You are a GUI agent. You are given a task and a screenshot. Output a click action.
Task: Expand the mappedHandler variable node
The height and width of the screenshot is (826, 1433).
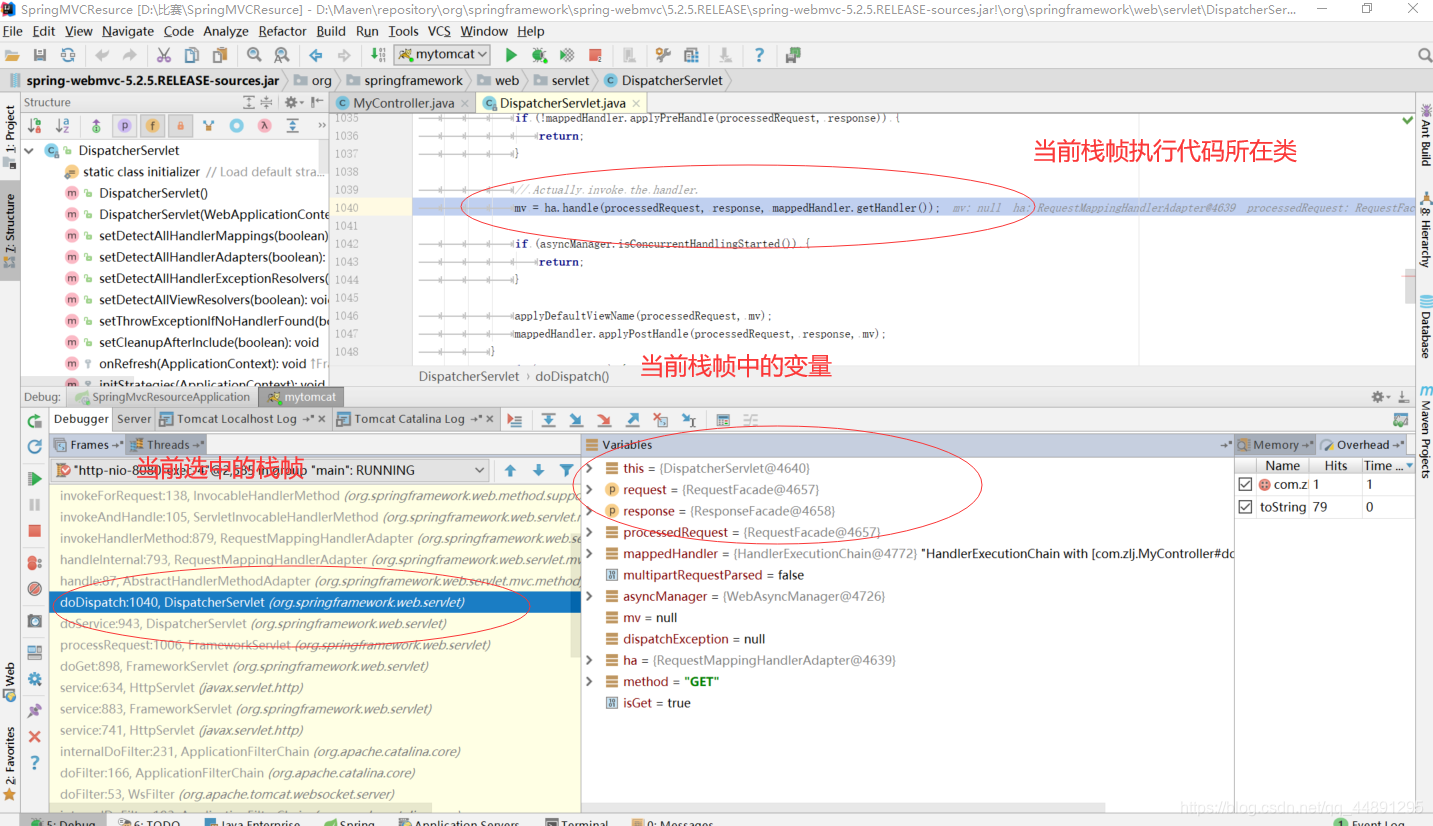(589, 553)
